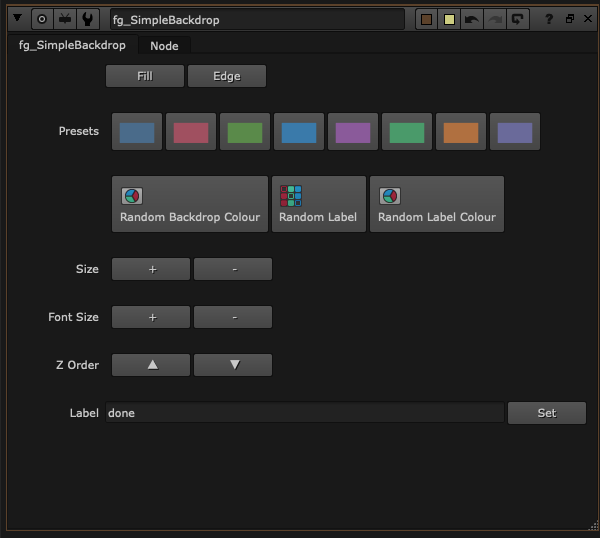Select the steel blue preset swatch
This screenshot has height=538, width=600.
pyautogui.click(x=137, y=132)
